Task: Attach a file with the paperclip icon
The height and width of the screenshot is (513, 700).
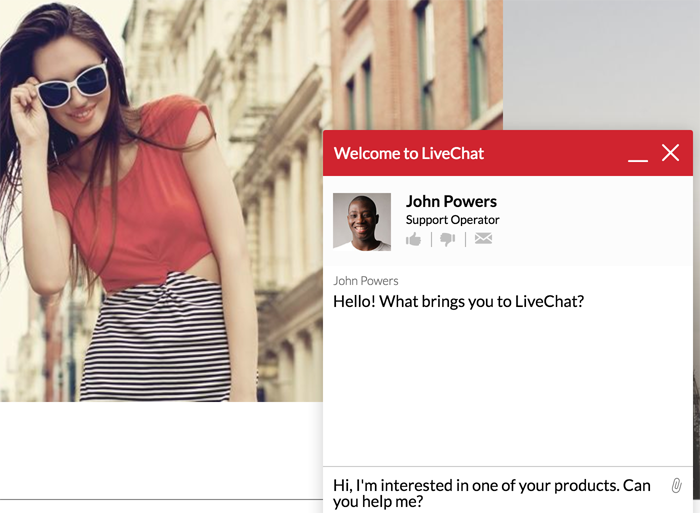Action: tap(676, 485)
